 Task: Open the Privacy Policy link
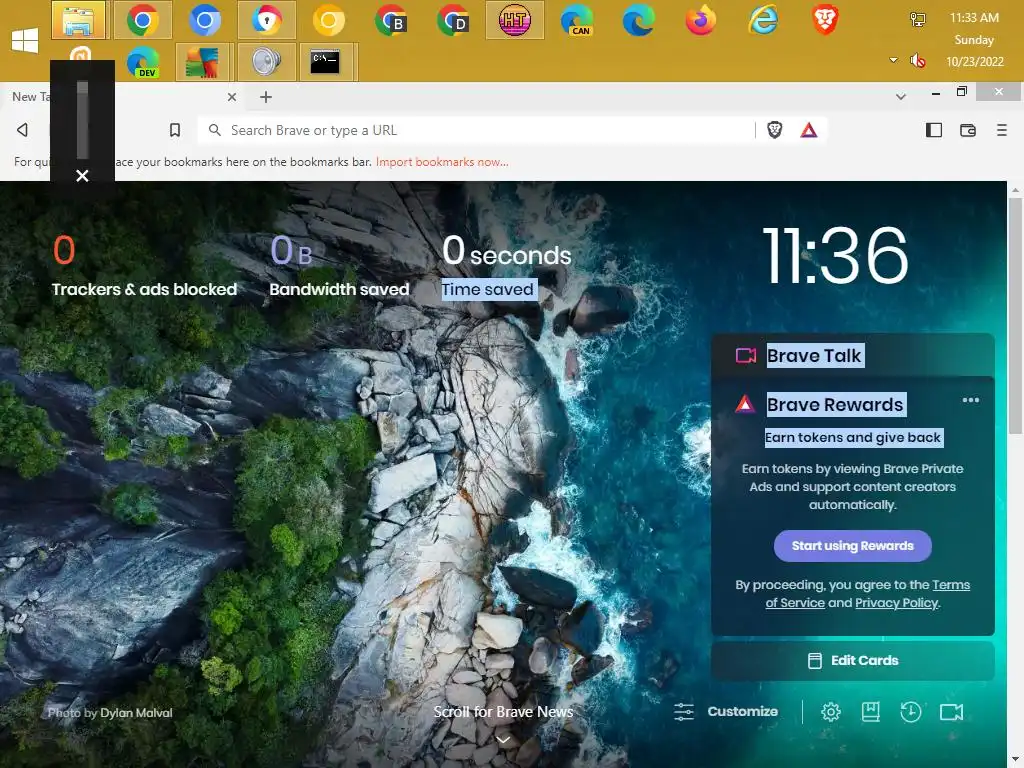[897, 603]
